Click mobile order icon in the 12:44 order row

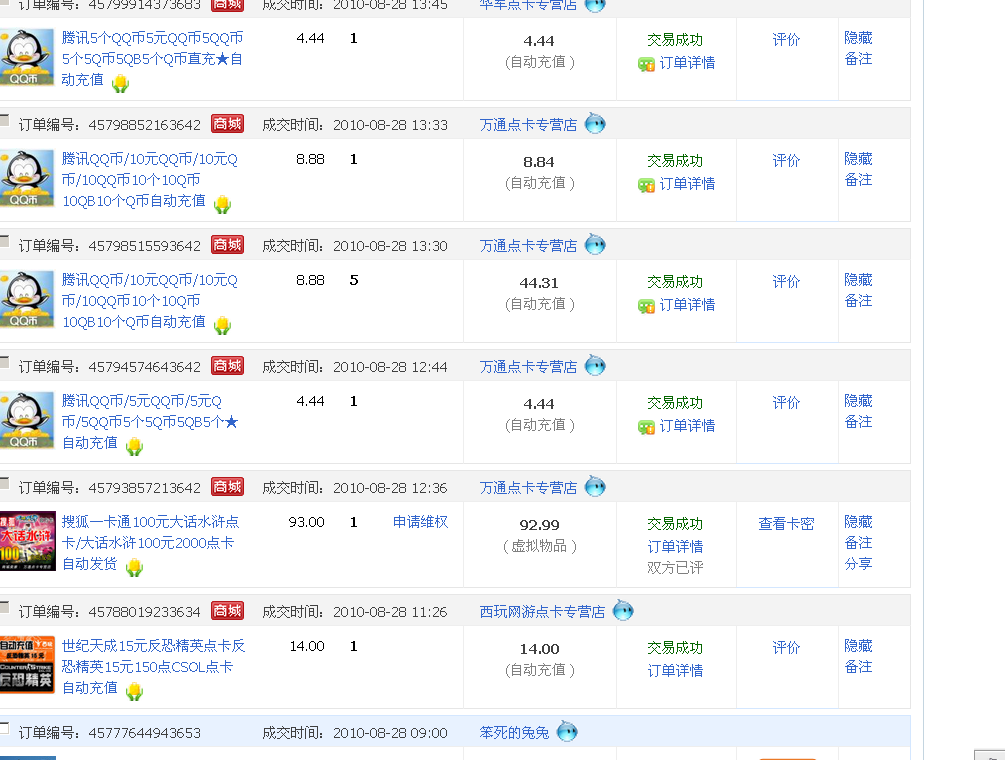coord(646,427)
